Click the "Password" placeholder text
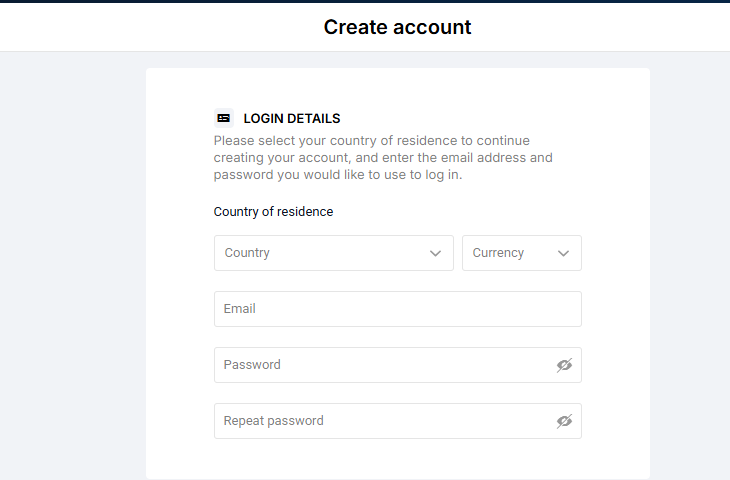 click(x=252, y=365)
